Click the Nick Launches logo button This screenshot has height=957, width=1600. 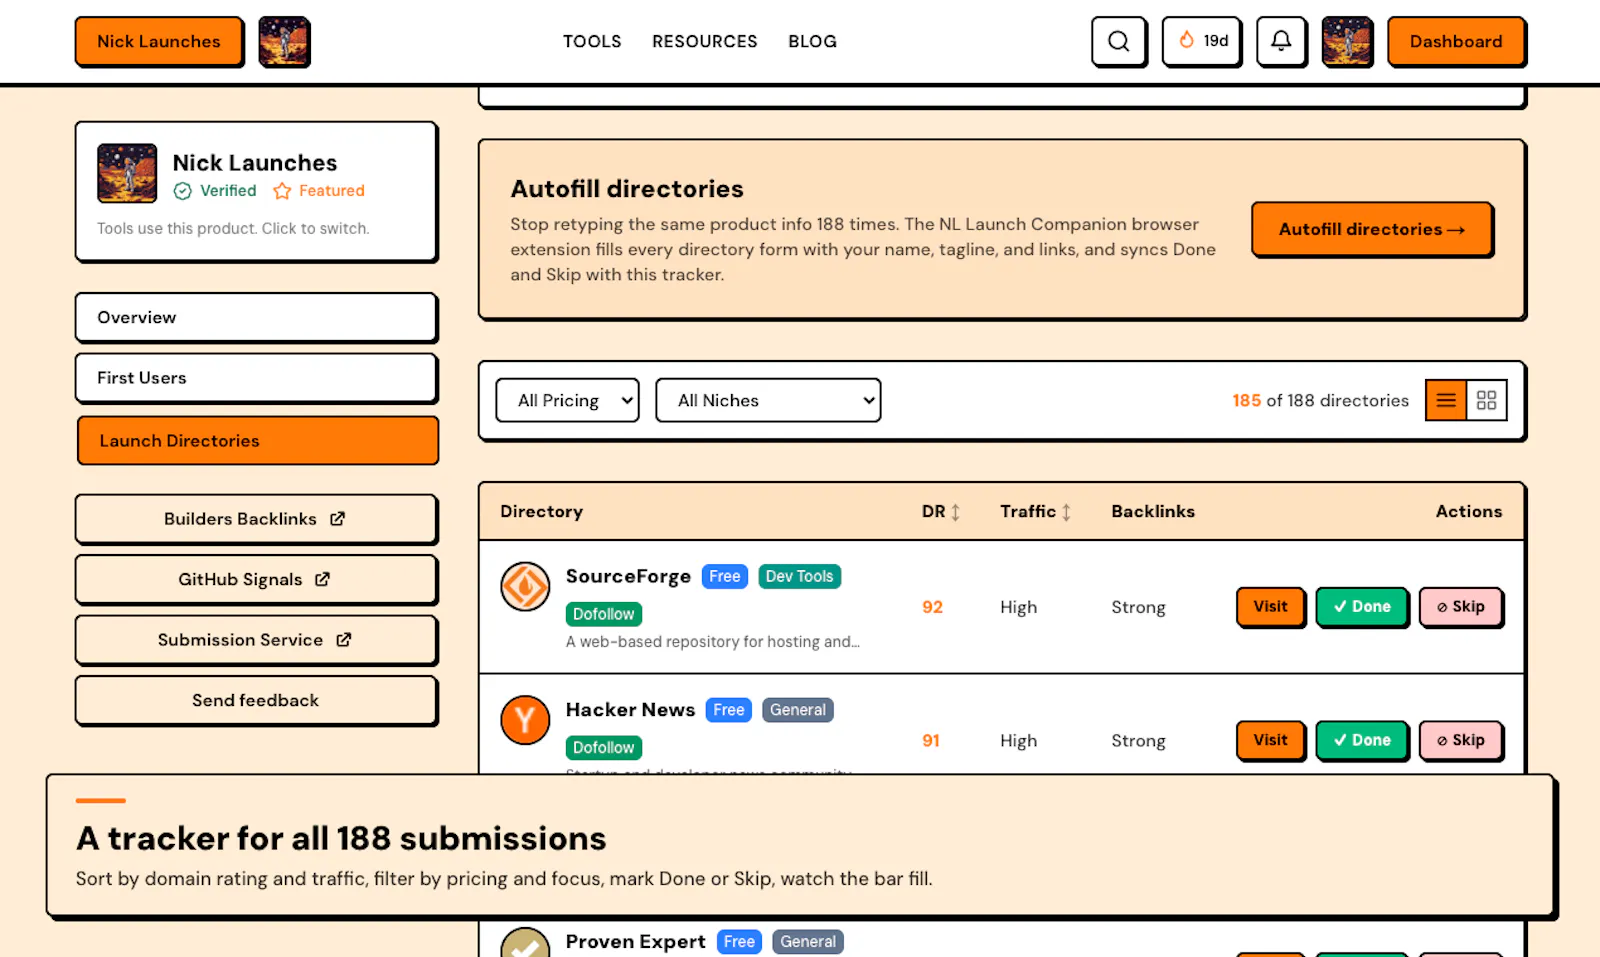click(x=159, y=41)
